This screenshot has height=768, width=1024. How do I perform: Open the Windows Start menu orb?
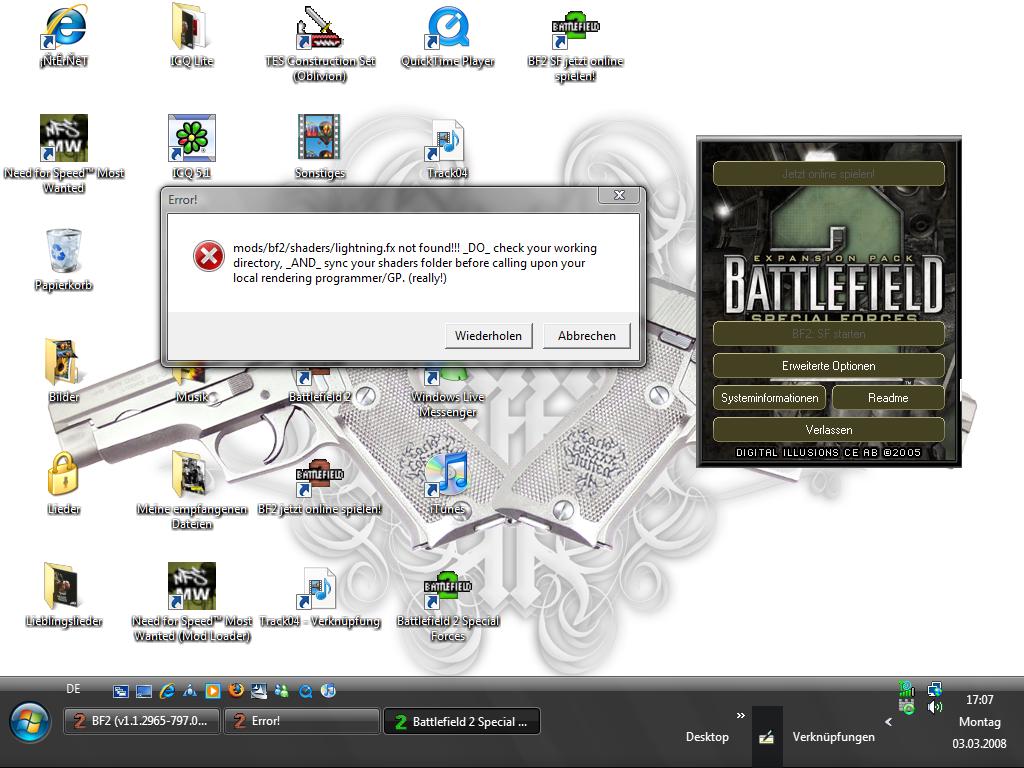tap(30, 721)
